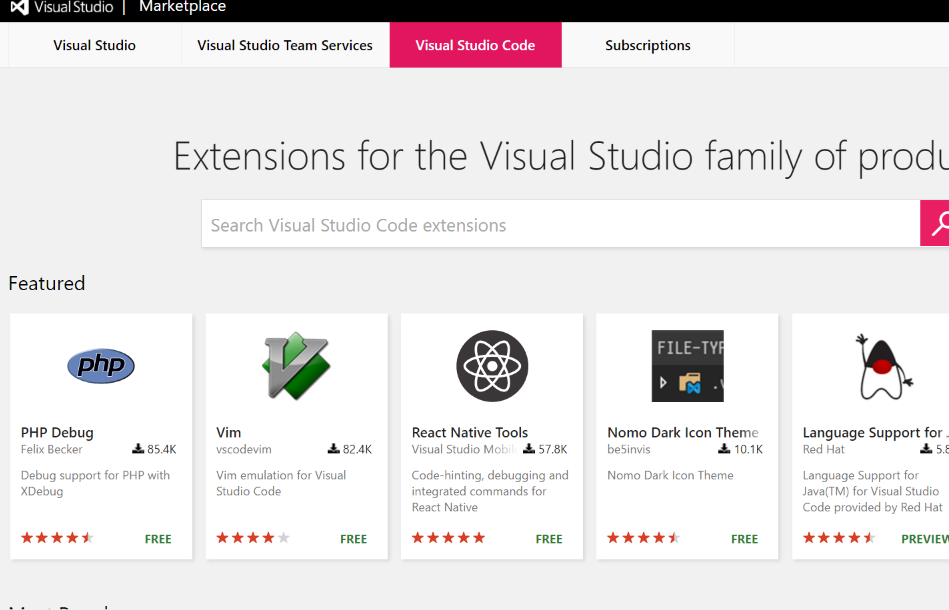Click the 'Nomo Dark Icon Theme' description text
The width and height of the screenshot is (949, 610).
click(x=670, y=475)
